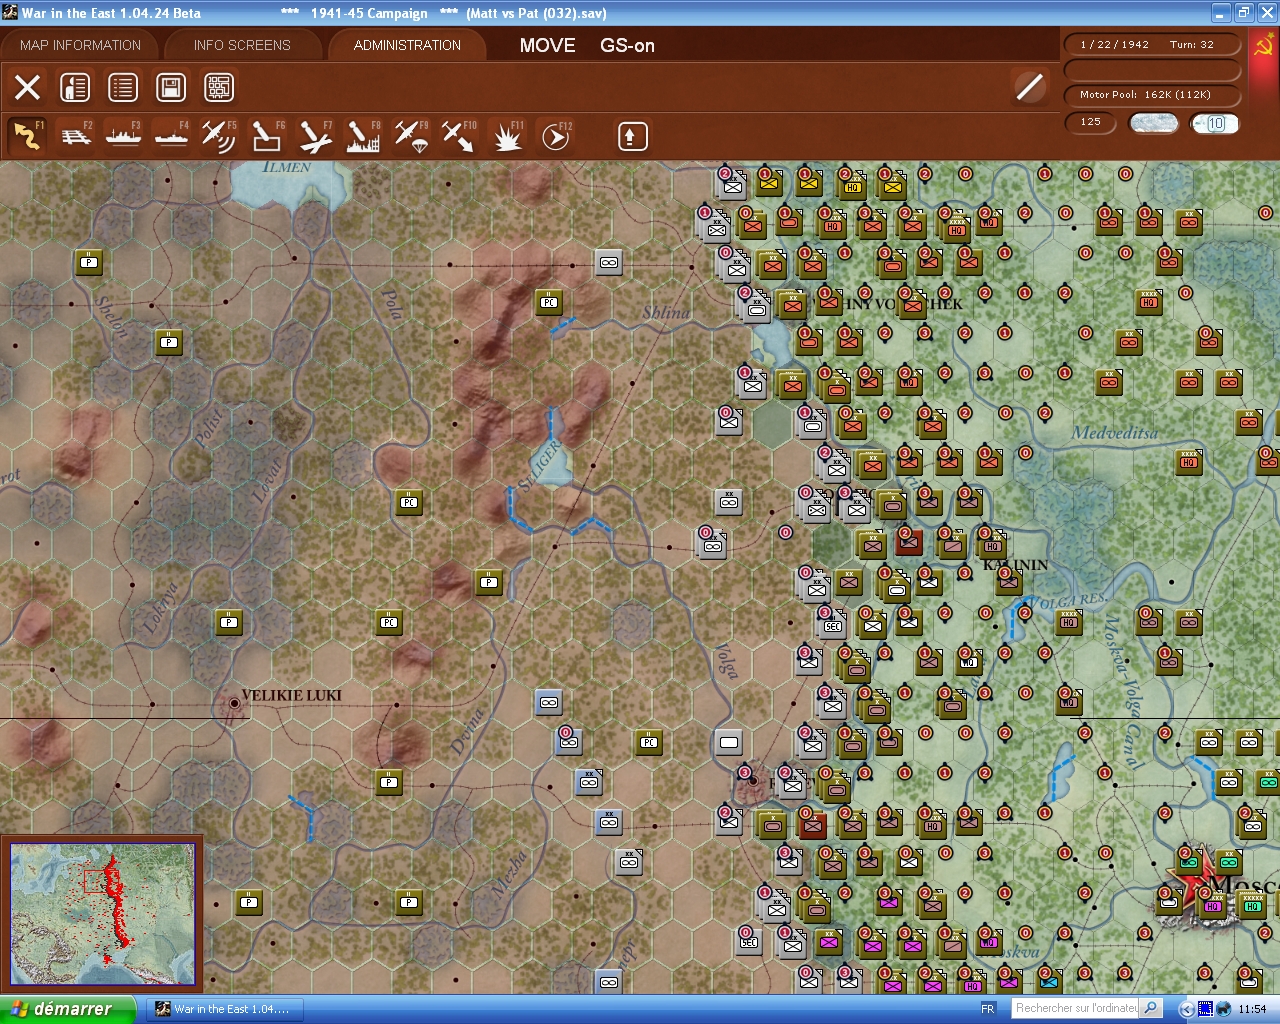This screenshot has width=1280, height=1024.
Task: Click the boxed up-arrow toolbar icon
Action: click(632, 136)
